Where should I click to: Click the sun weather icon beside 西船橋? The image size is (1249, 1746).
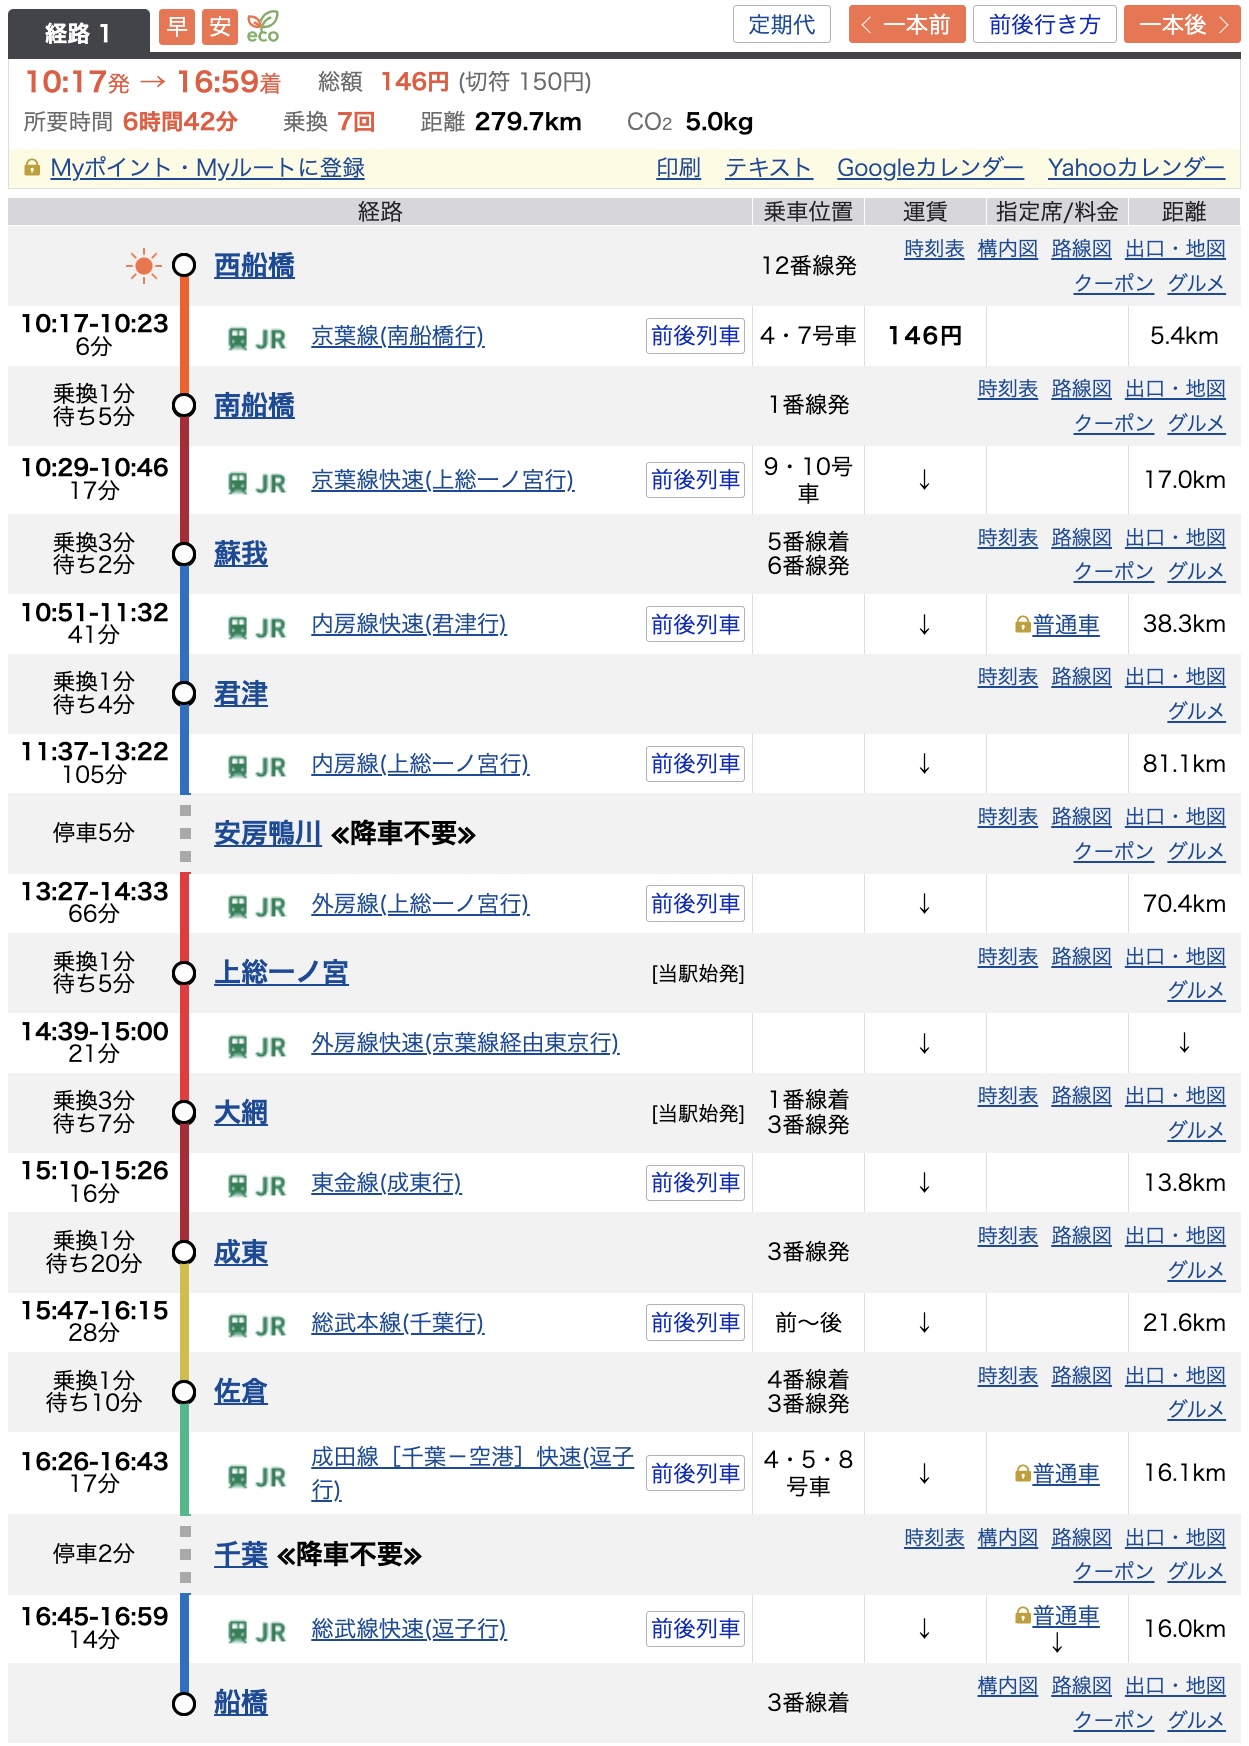click(143, 265)
